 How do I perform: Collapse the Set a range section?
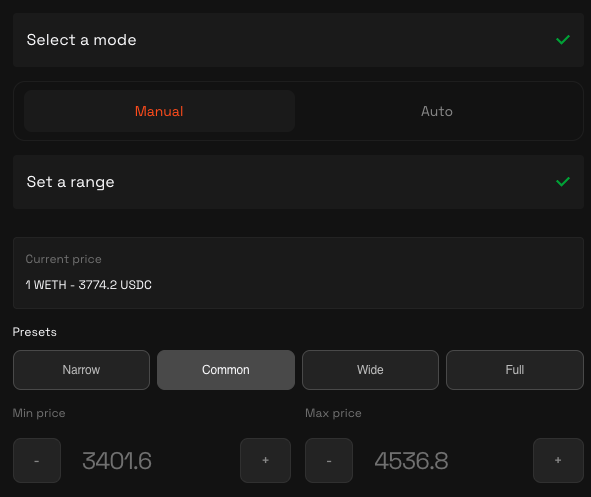pos(299,182)
